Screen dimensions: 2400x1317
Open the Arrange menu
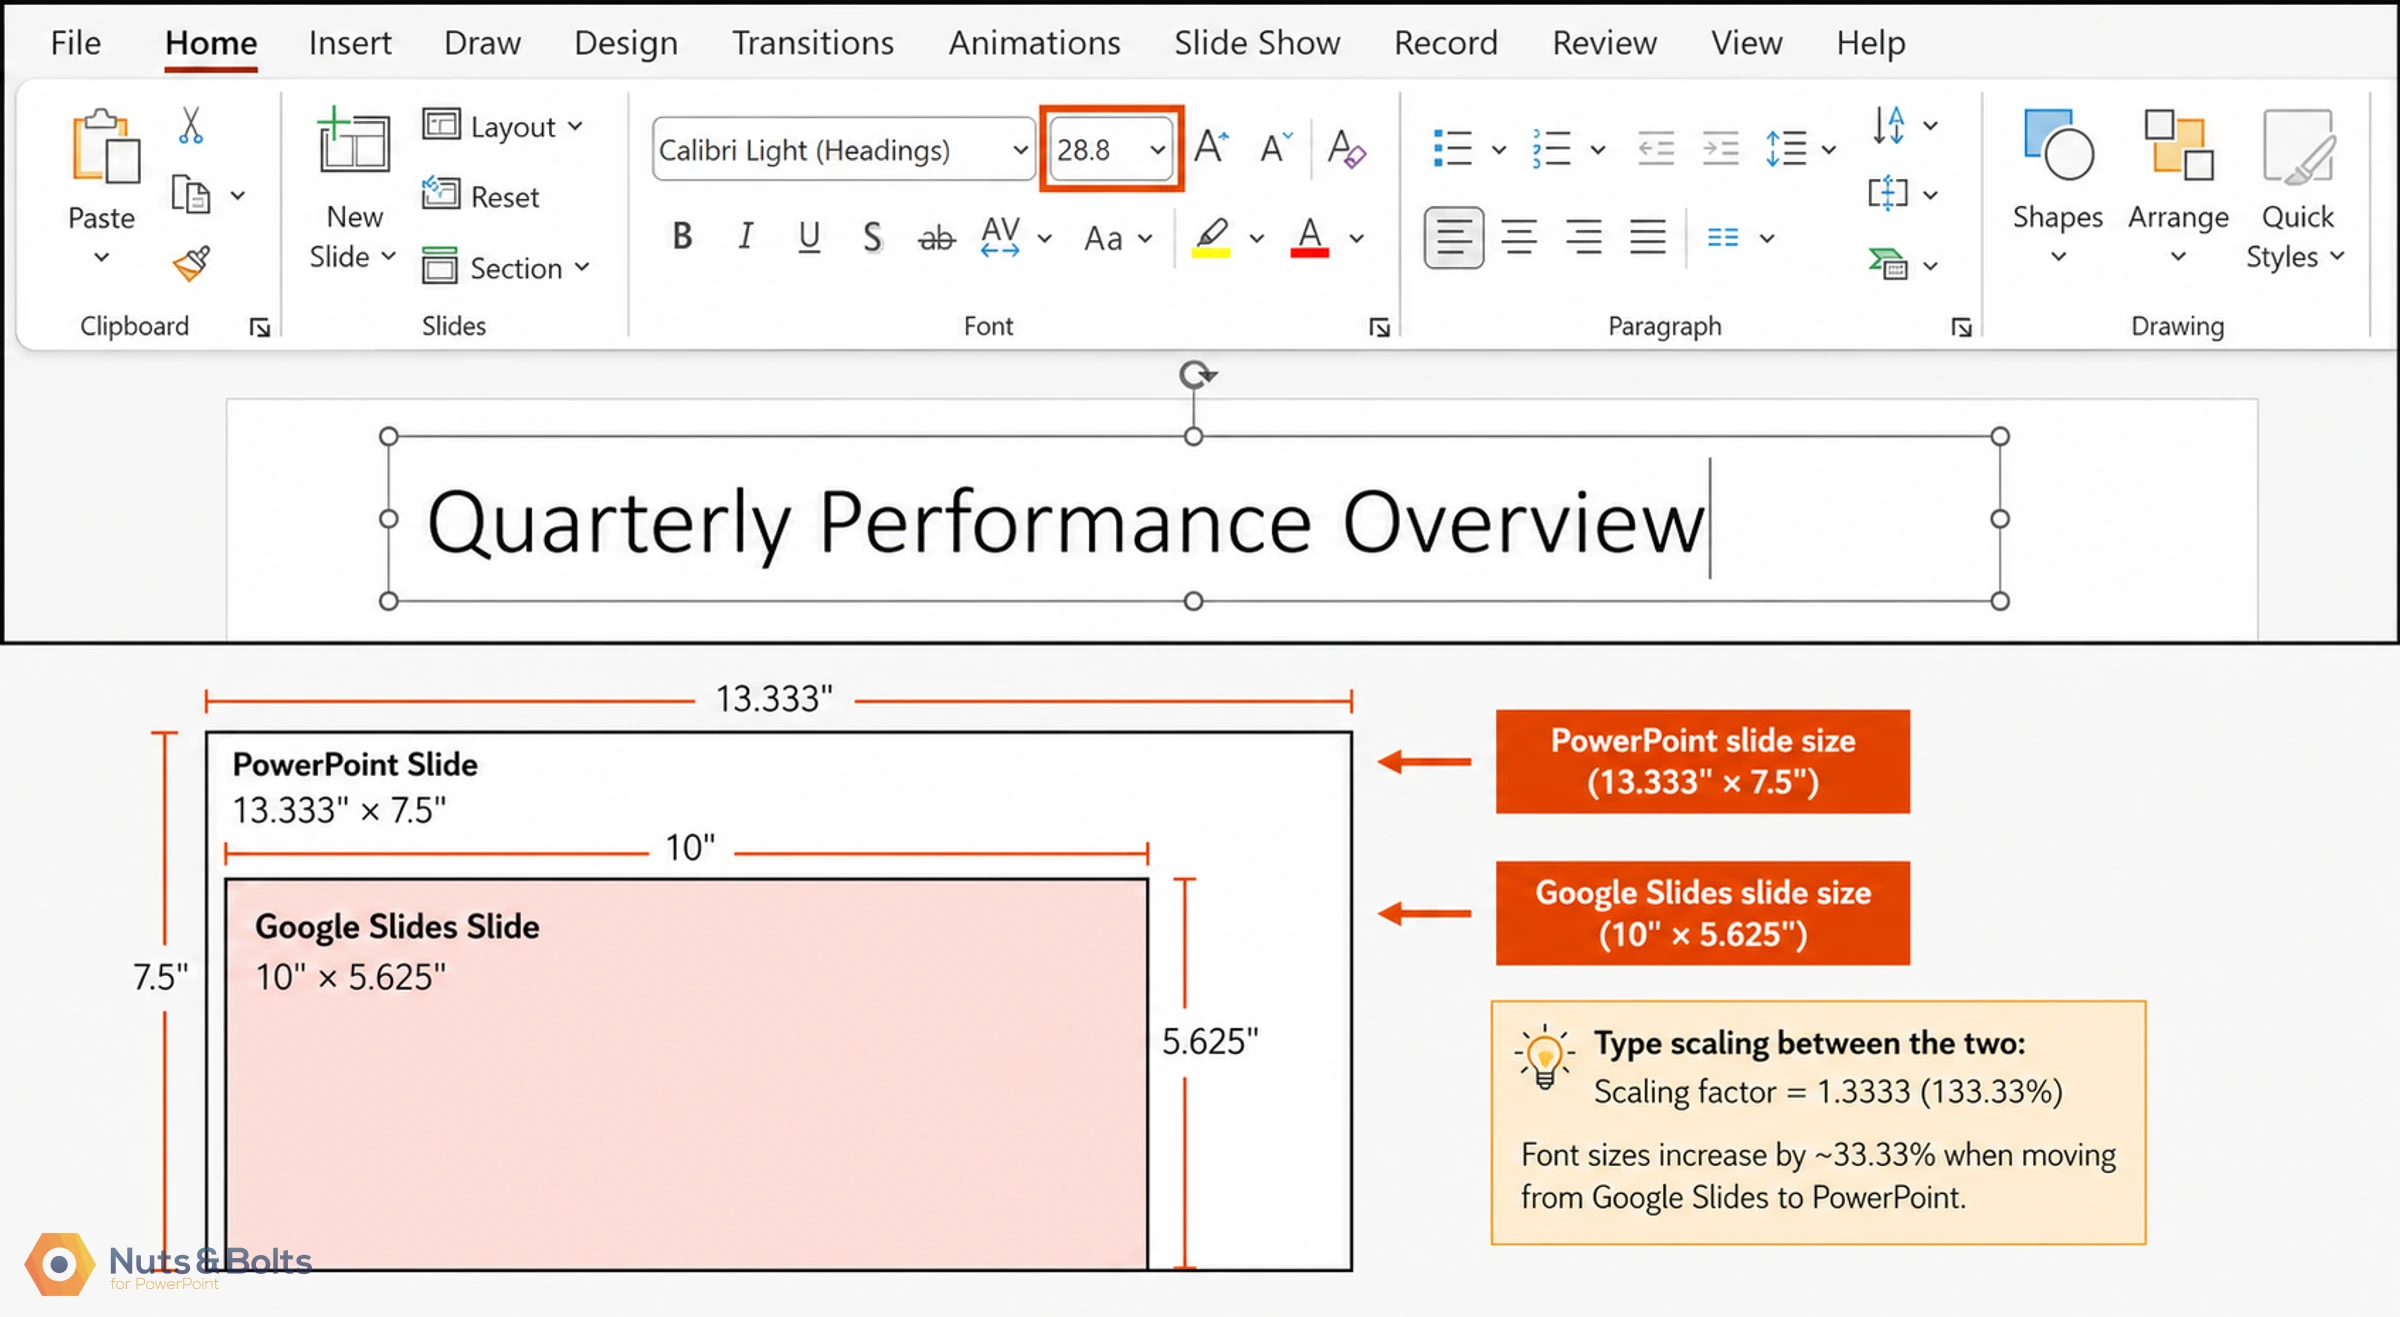pyautogui.click(x=2178, y=185)
